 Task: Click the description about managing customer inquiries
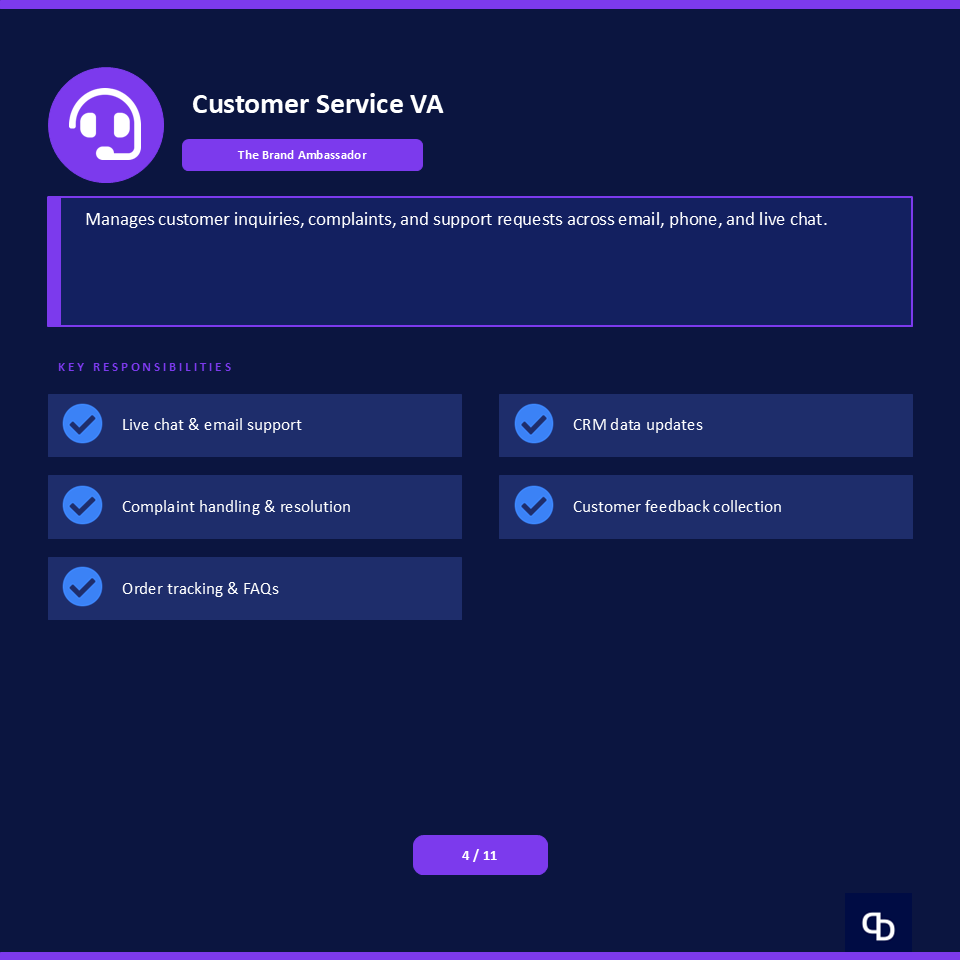coord(456,219)
